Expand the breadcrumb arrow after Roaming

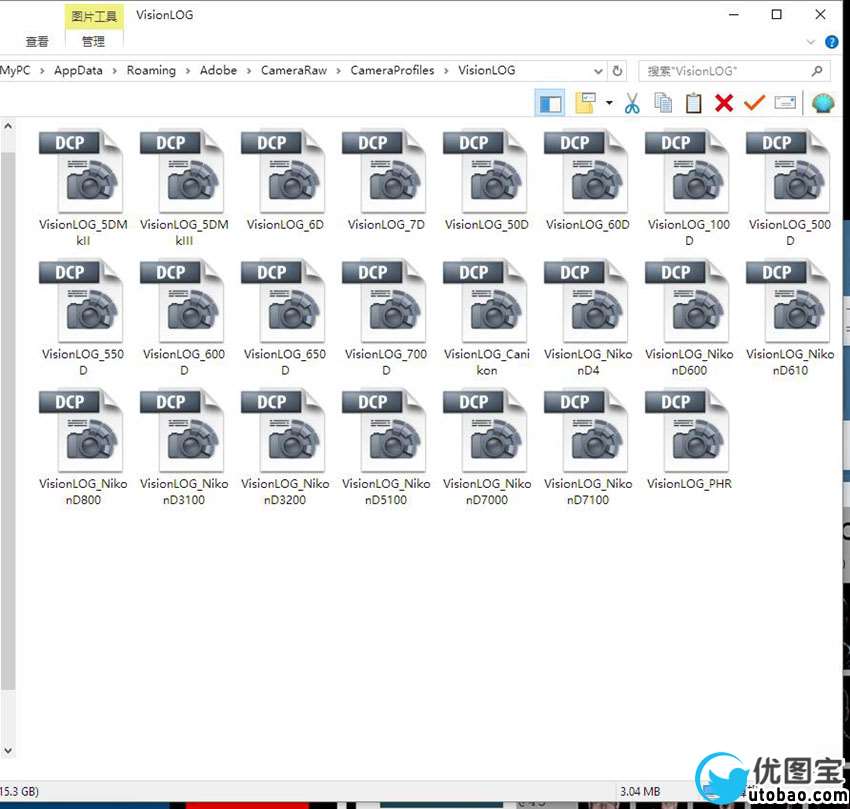pyautogui.click(x=188, y=71)
